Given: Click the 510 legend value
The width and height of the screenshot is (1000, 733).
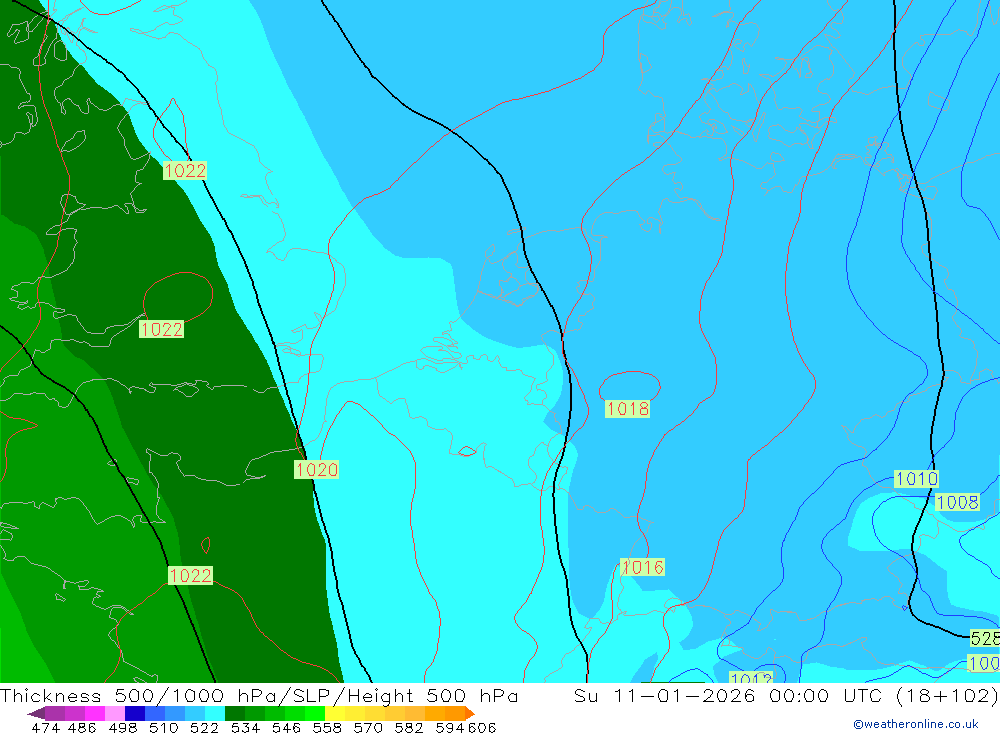Looking at the screenshot, I should 164,727.
